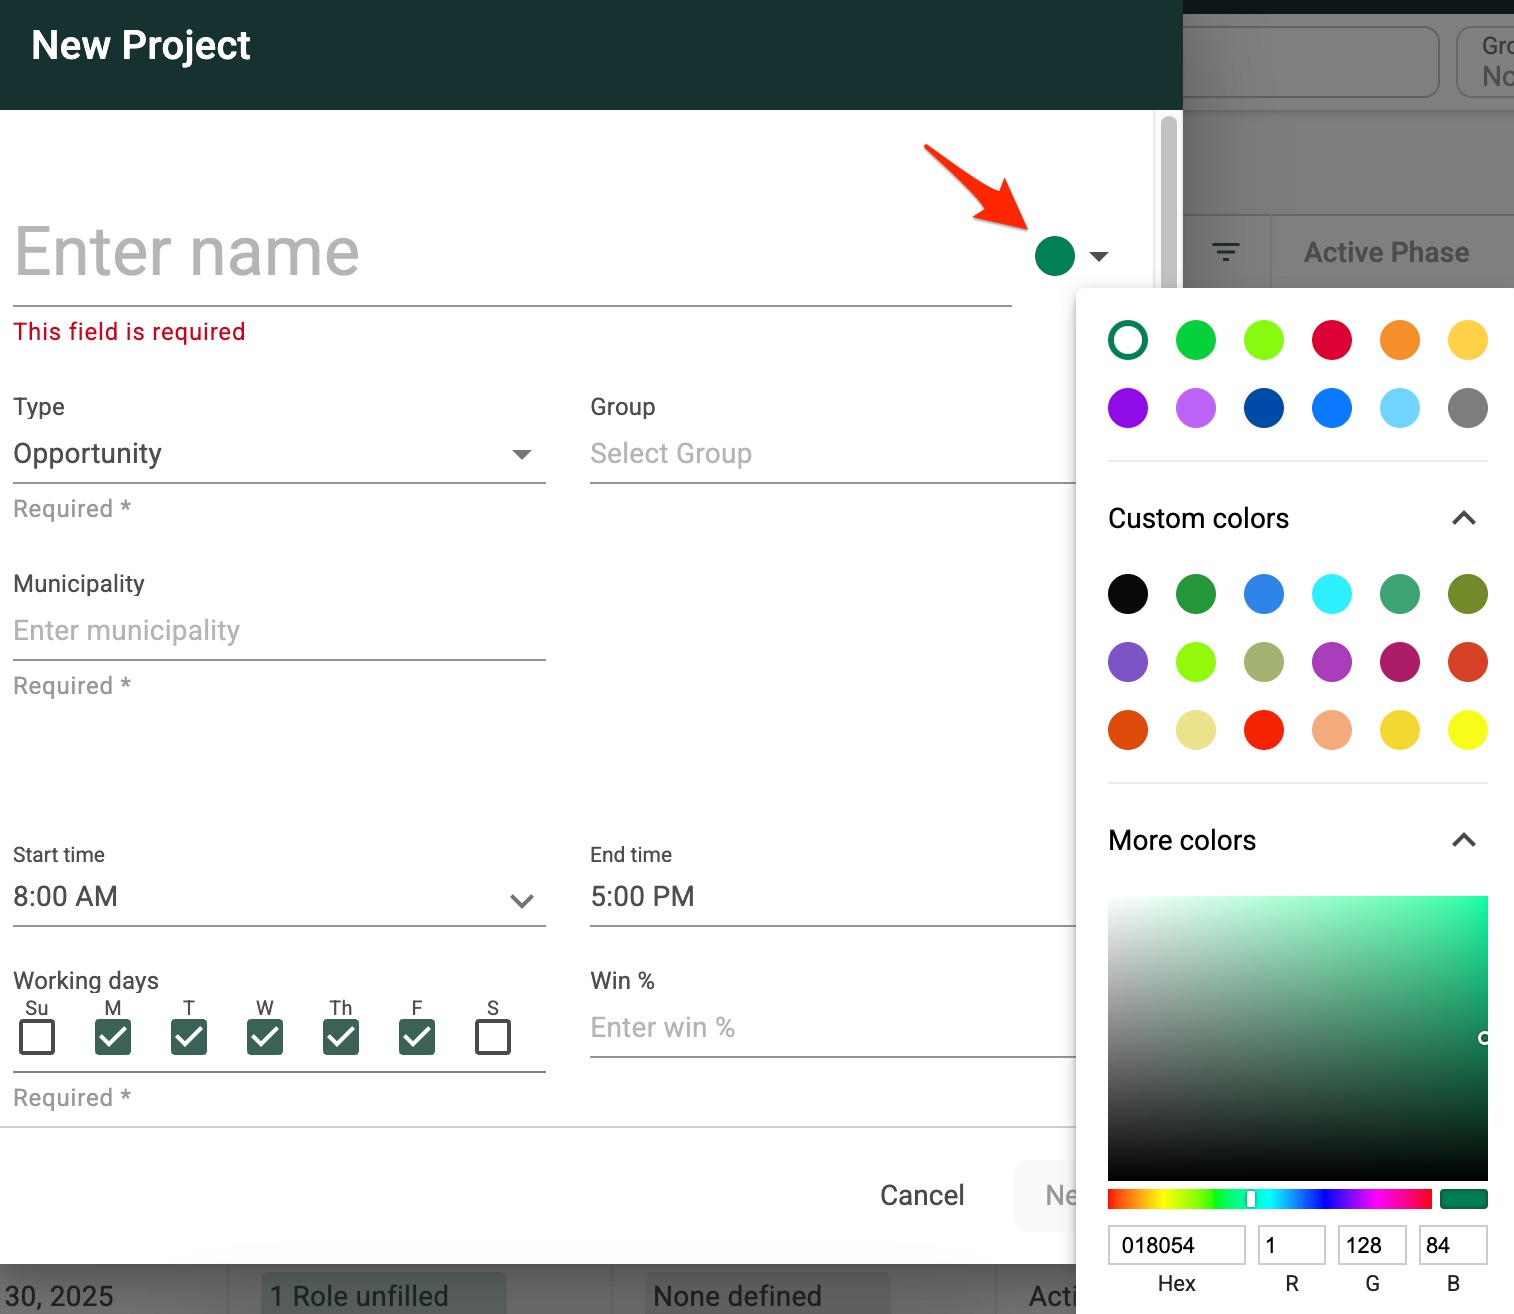Choose the olive green custom color
The image size is (1514, 1314).
click(x=1468, y=594)
